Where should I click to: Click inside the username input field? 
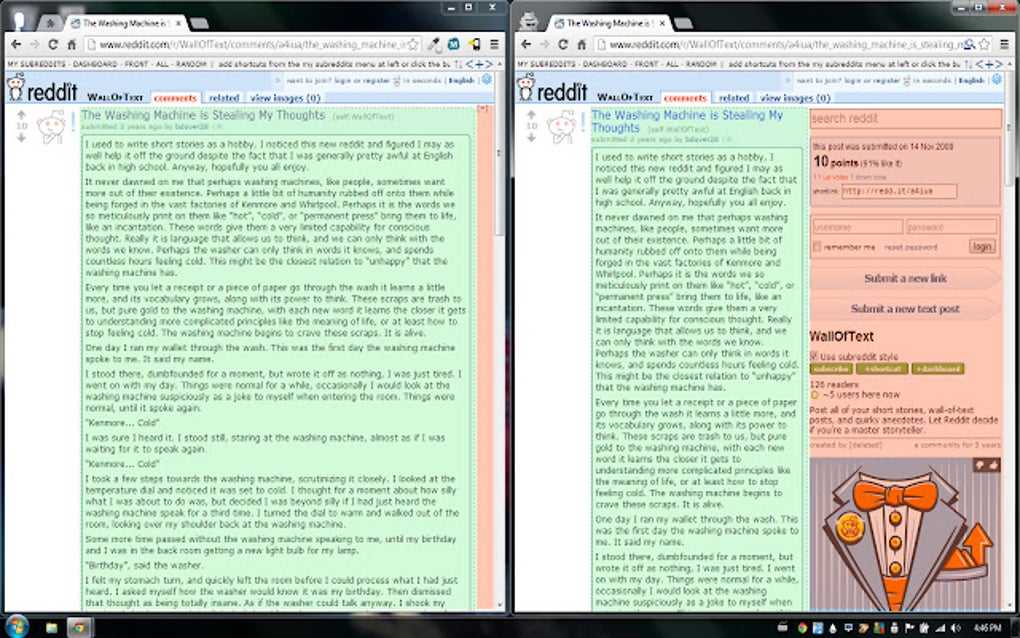(855, 228)
